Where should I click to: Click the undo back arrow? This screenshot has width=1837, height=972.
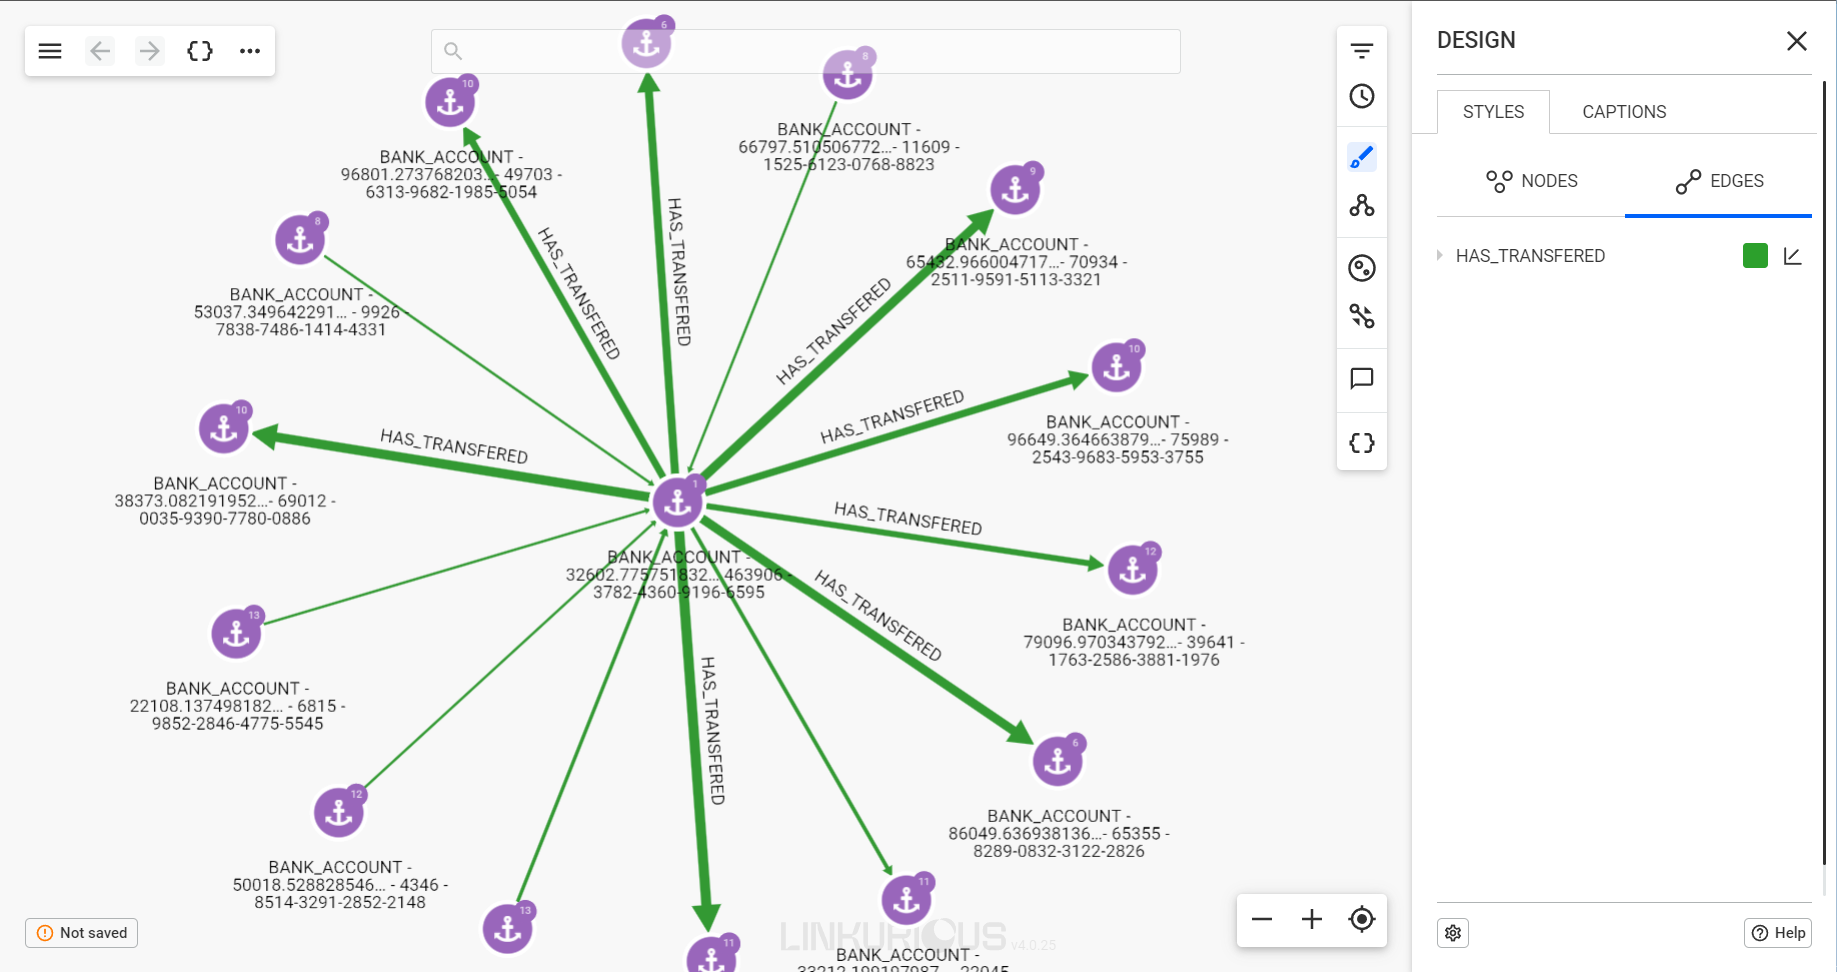pos(100,51)
